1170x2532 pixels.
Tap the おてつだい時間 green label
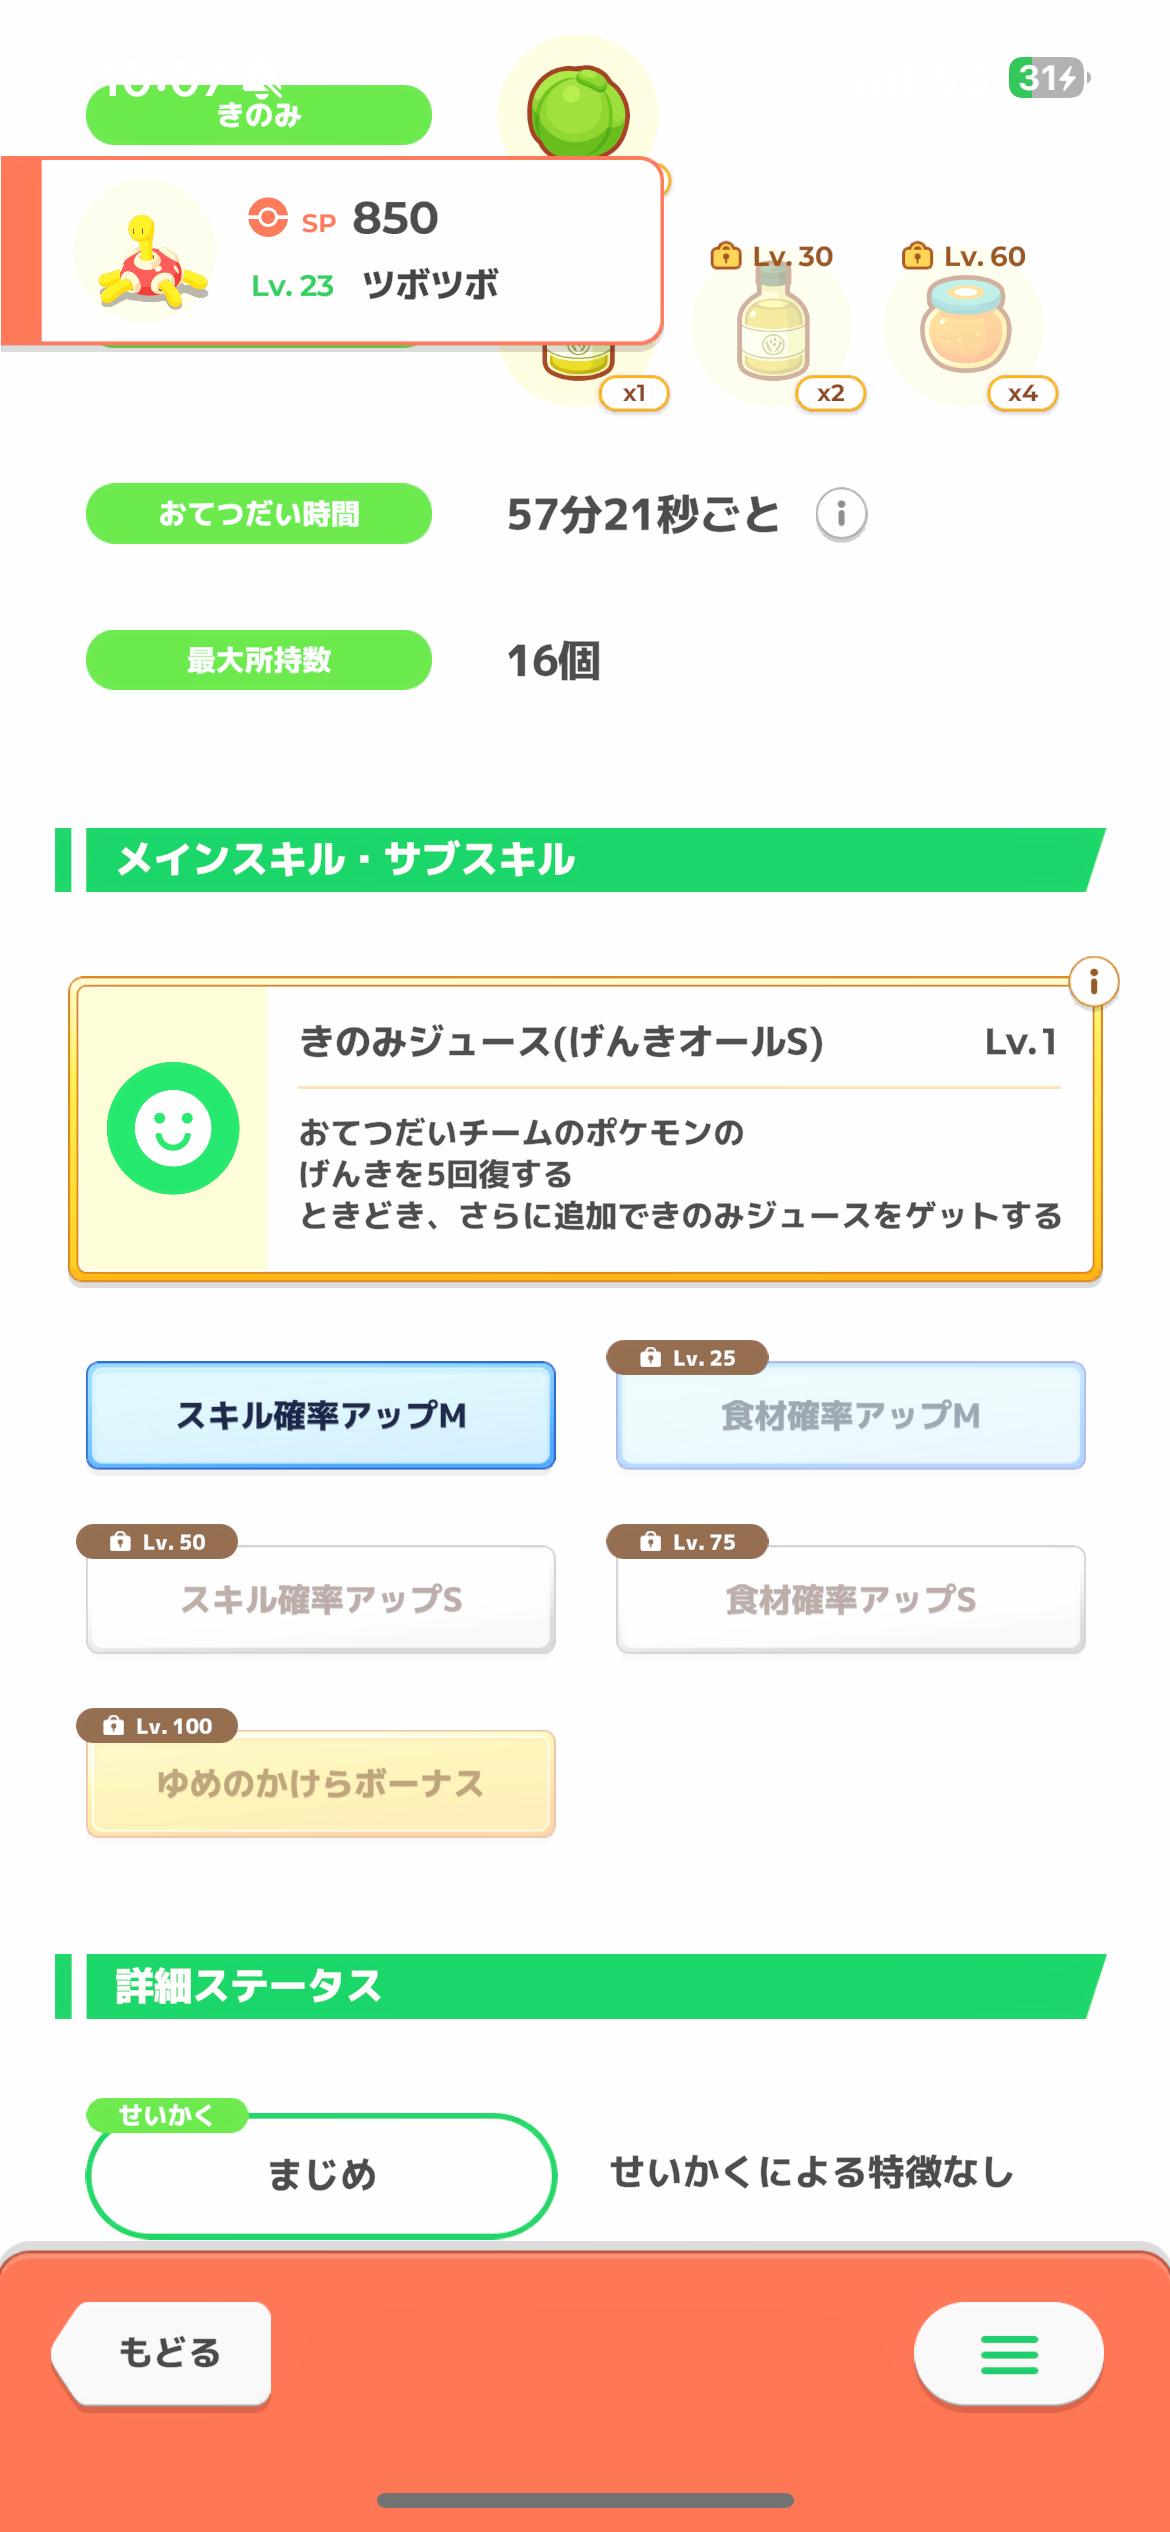click(x=259, y=514)
